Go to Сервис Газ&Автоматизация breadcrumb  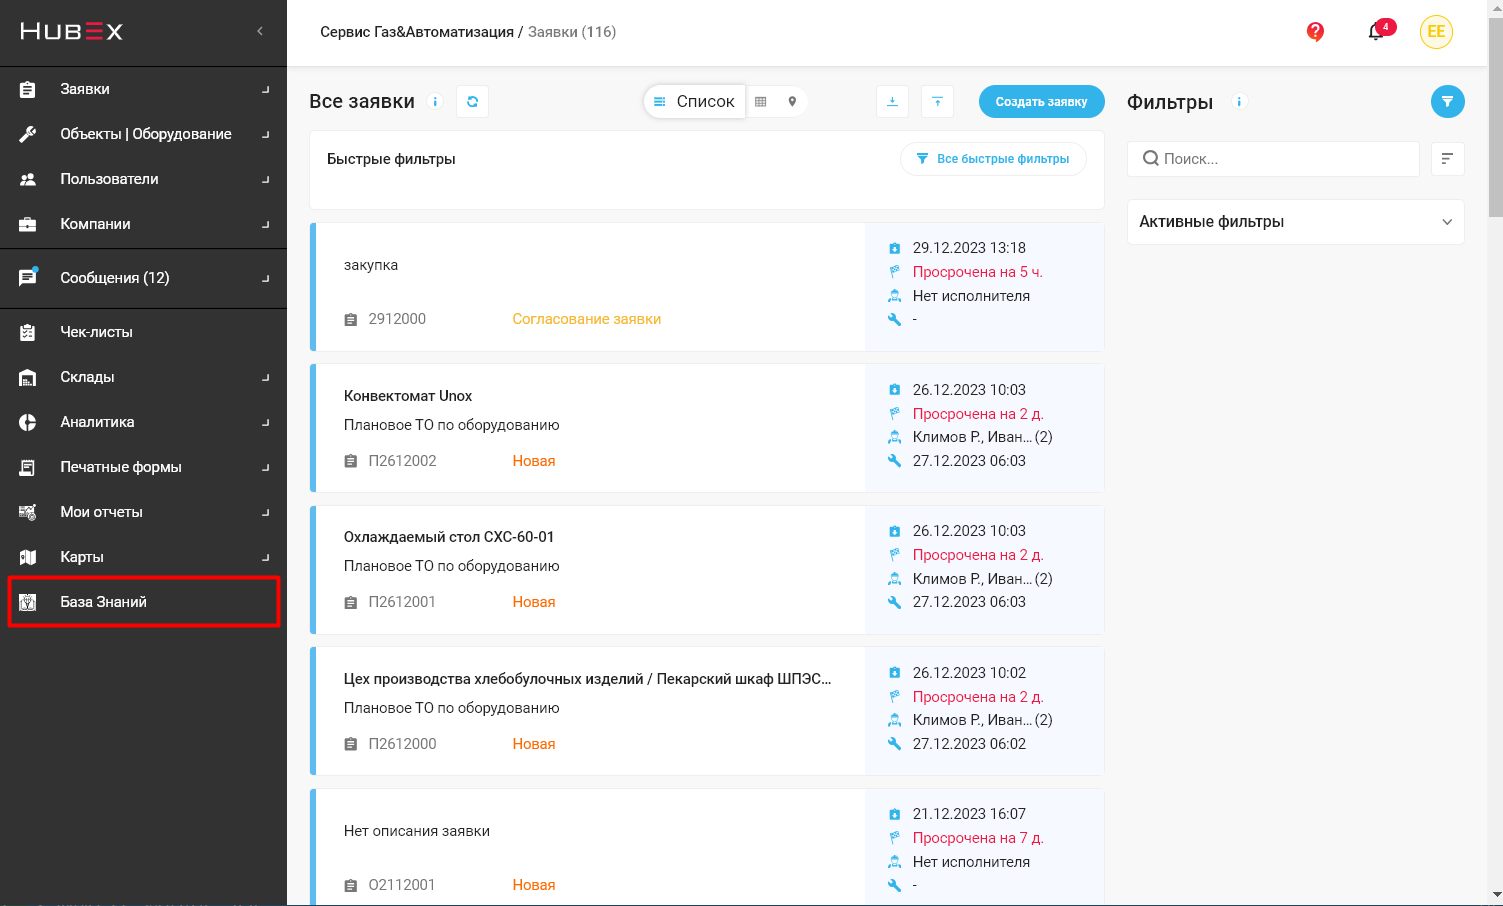click(x=417, y=32)
